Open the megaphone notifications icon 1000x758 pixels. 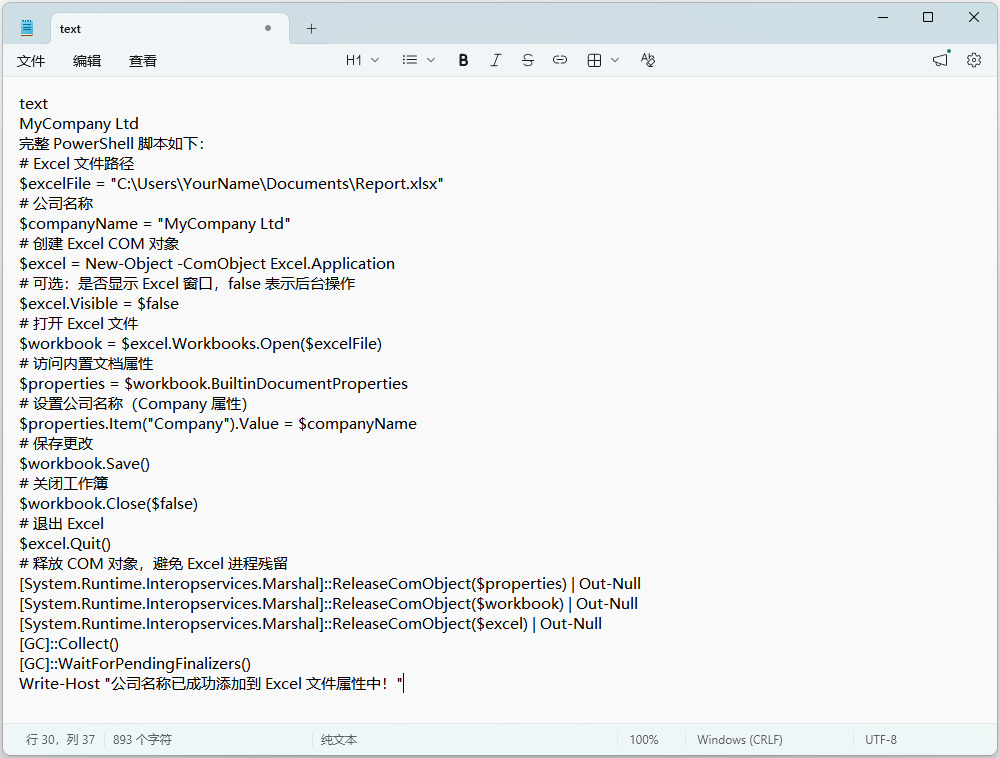coord(941,60)
